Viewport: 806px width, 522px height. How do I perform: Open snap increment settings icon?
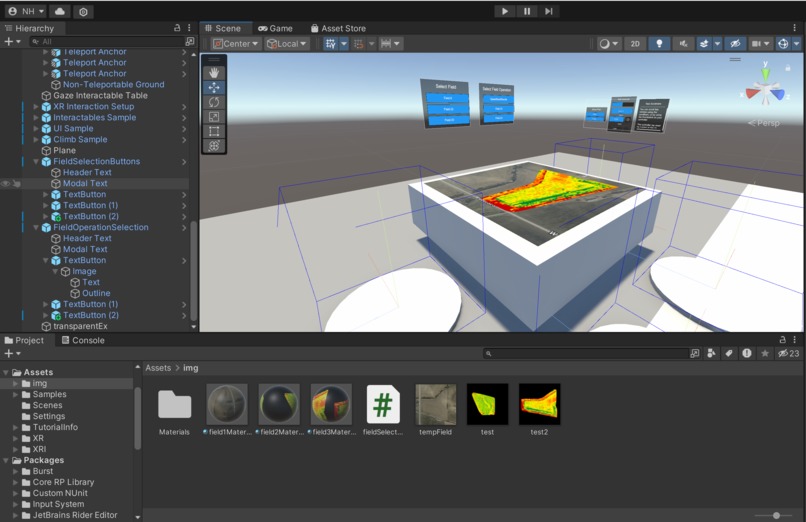(x=386, y=44)
